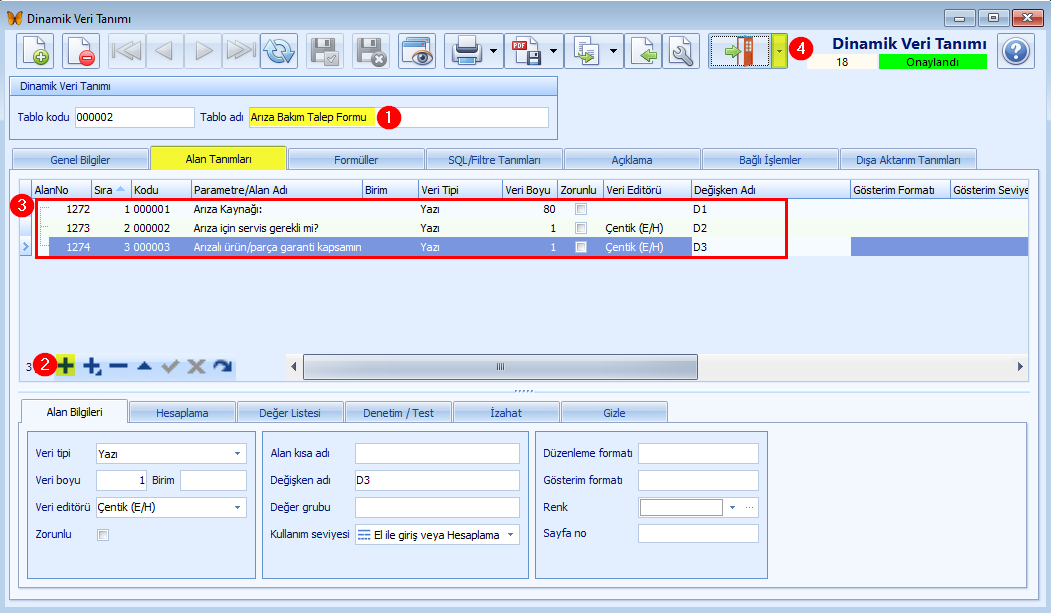Open the wrench settings icon
1051x613 pixels.
tap(681, 51)
